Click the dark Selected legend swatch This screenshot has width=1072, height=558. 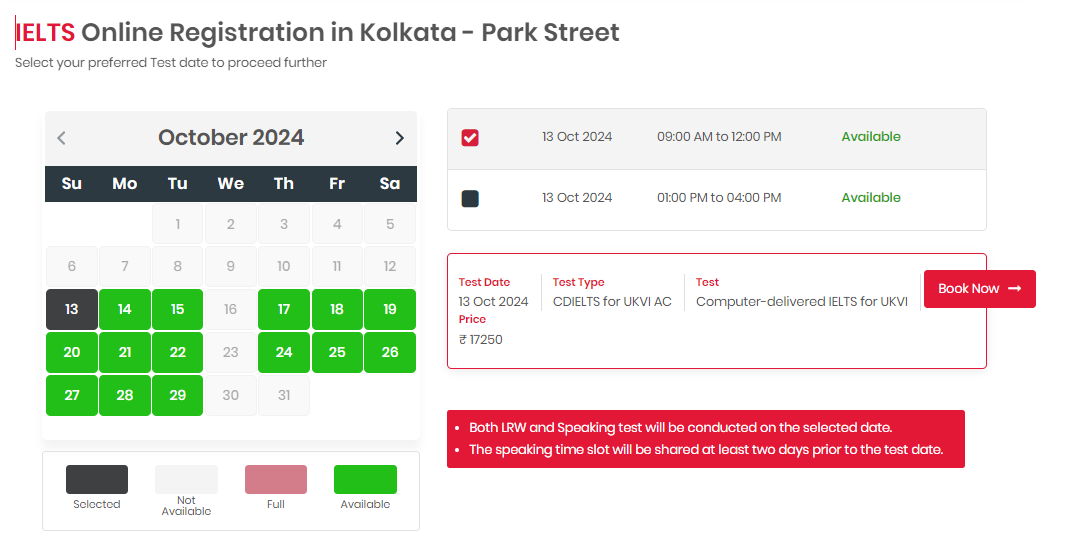(x=97, y=480)
